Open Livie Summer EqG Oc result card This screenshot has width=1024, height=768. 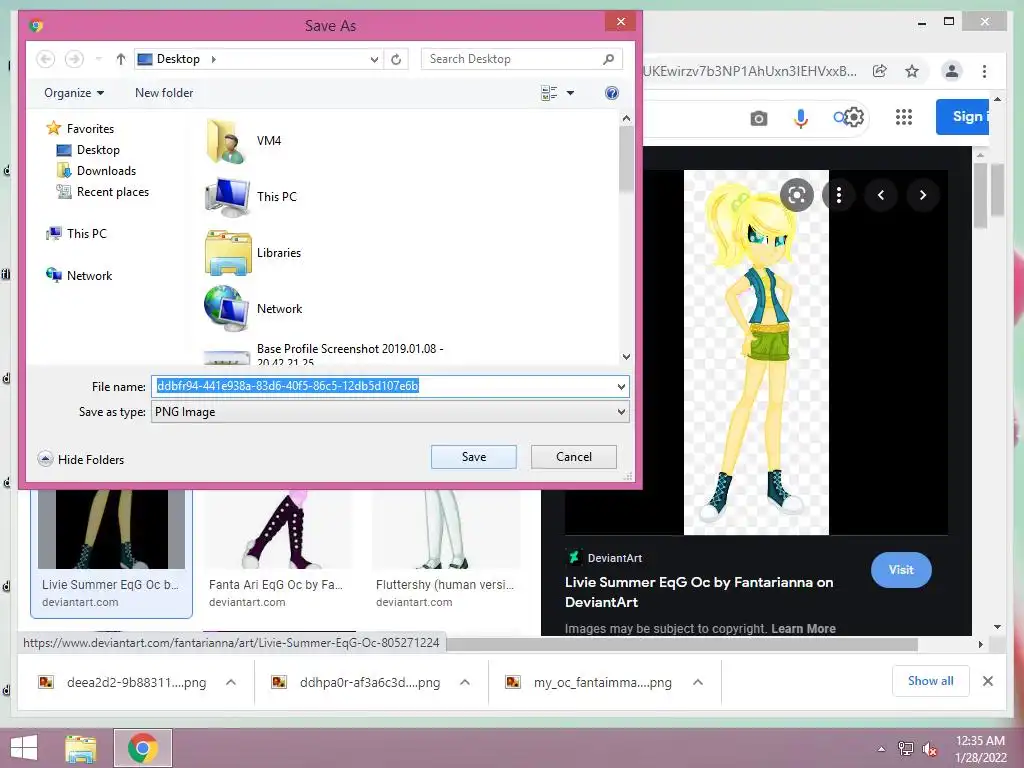[x=111, y=552]
